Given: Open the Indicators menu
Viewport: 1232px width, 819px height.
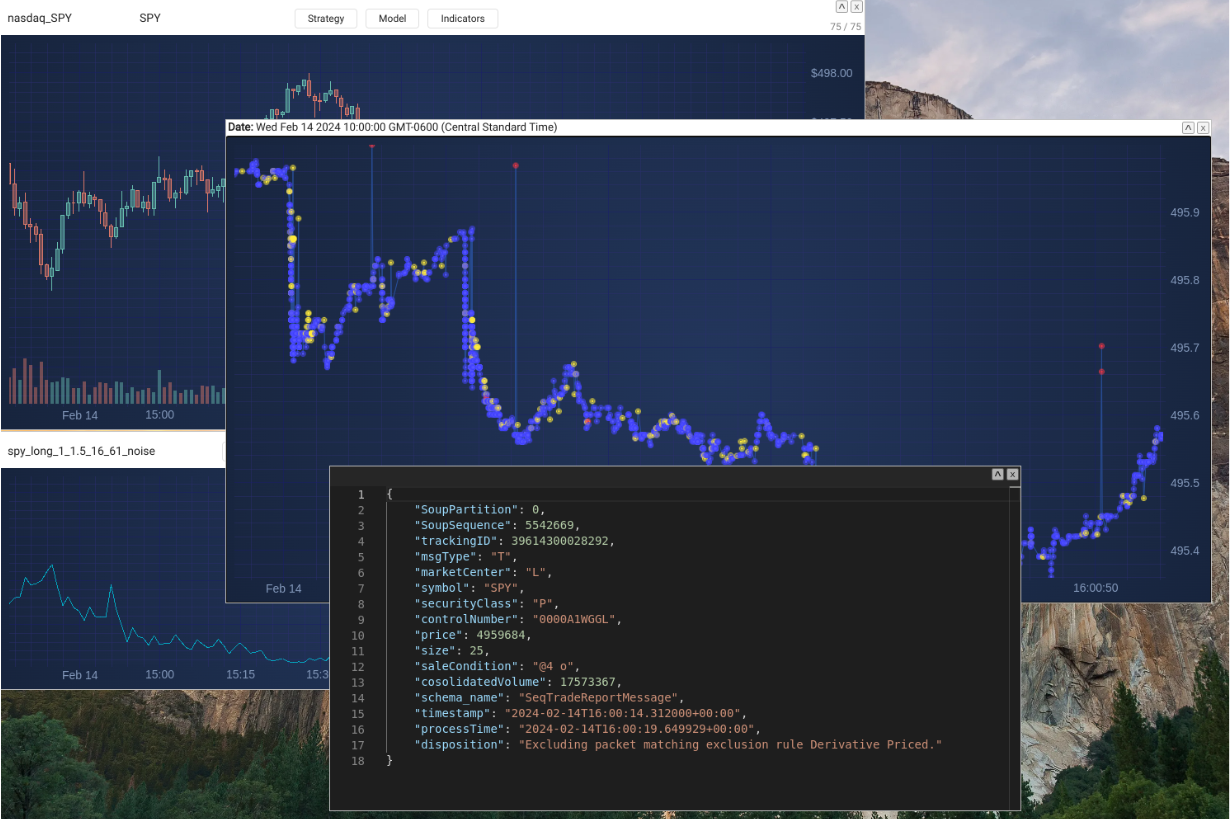Looking at the screenshot, I should point(462,19).
